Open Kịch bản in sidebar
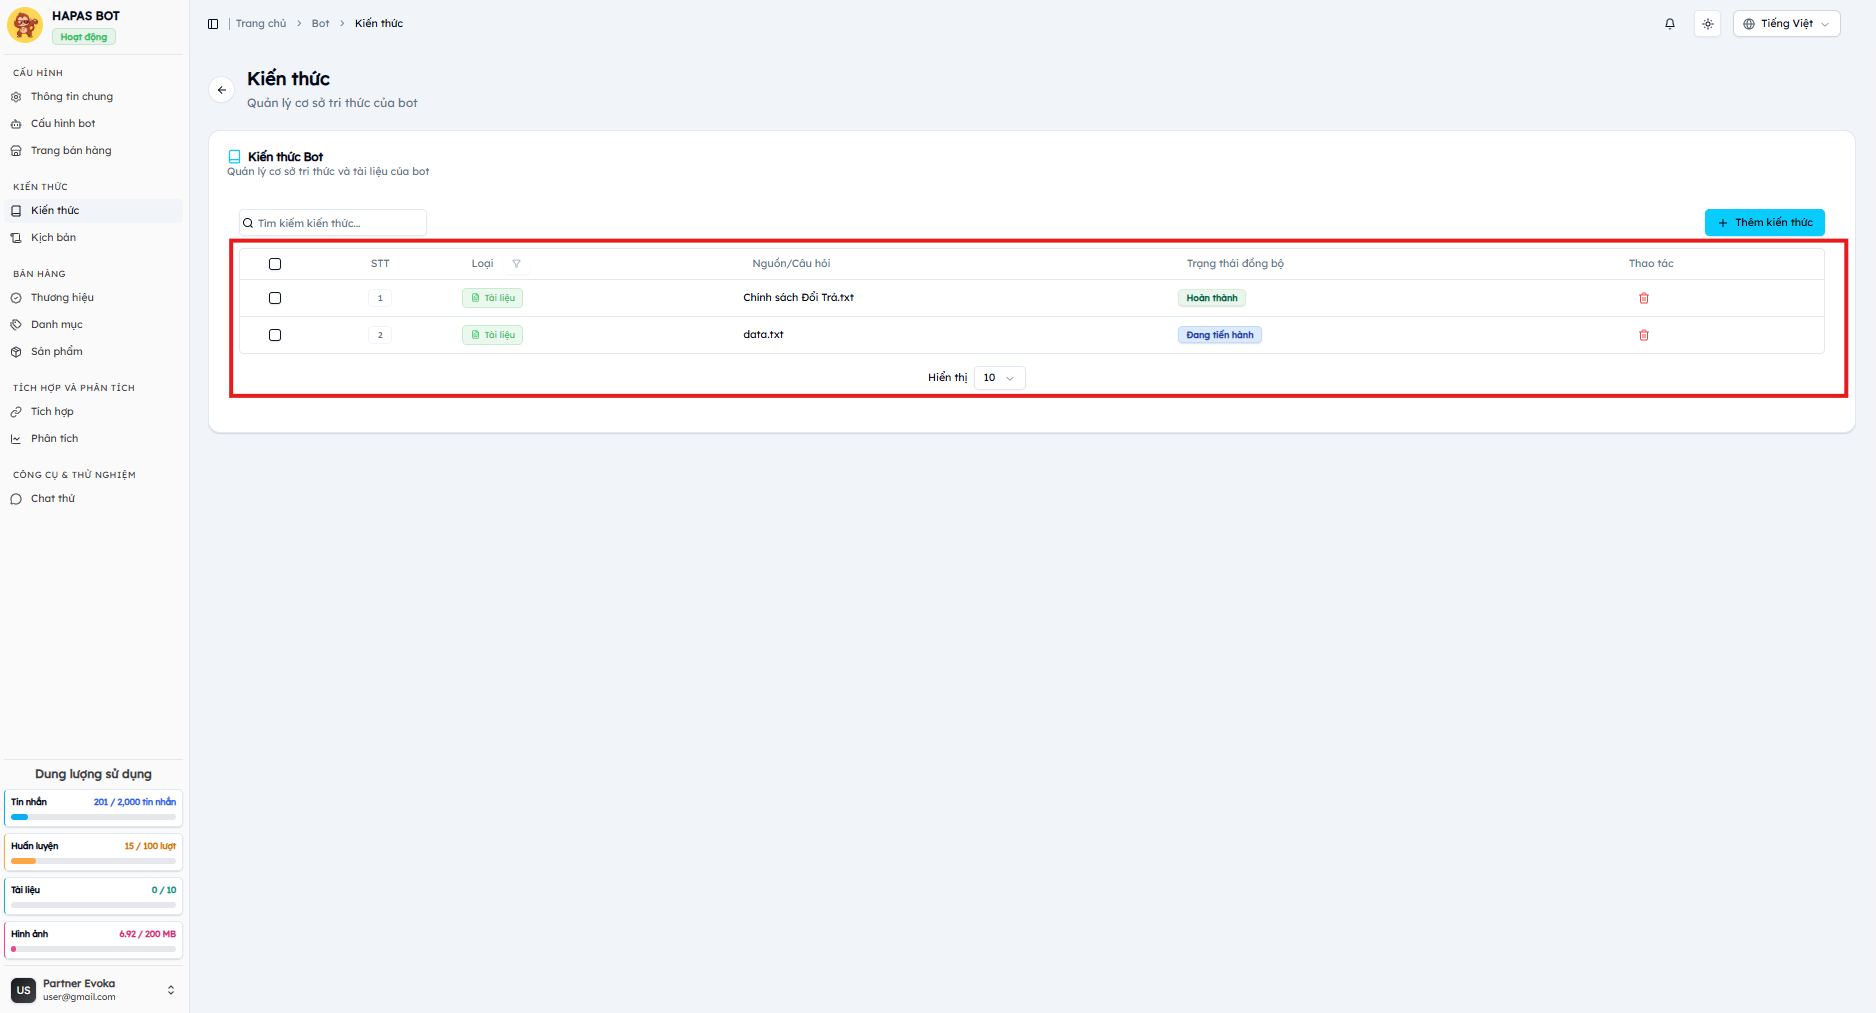Image resolution: width=1876 pixels, height=1013 pixels. pos(93,238)
